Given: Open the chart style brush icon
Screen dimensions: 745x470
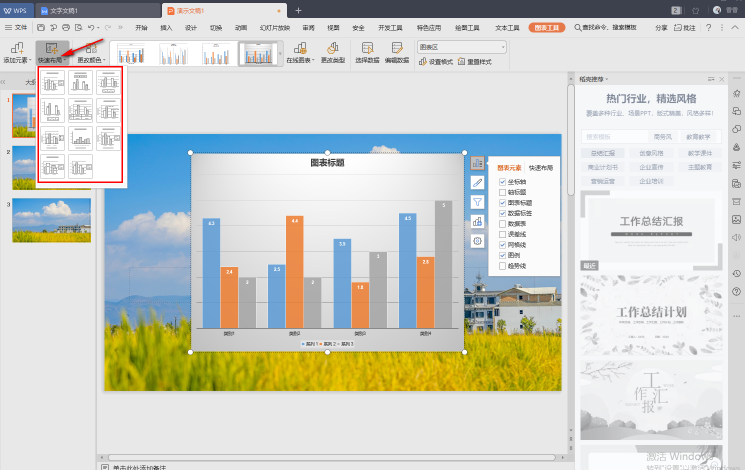Looking at the screenshot, I should click(x=477, y=182).
